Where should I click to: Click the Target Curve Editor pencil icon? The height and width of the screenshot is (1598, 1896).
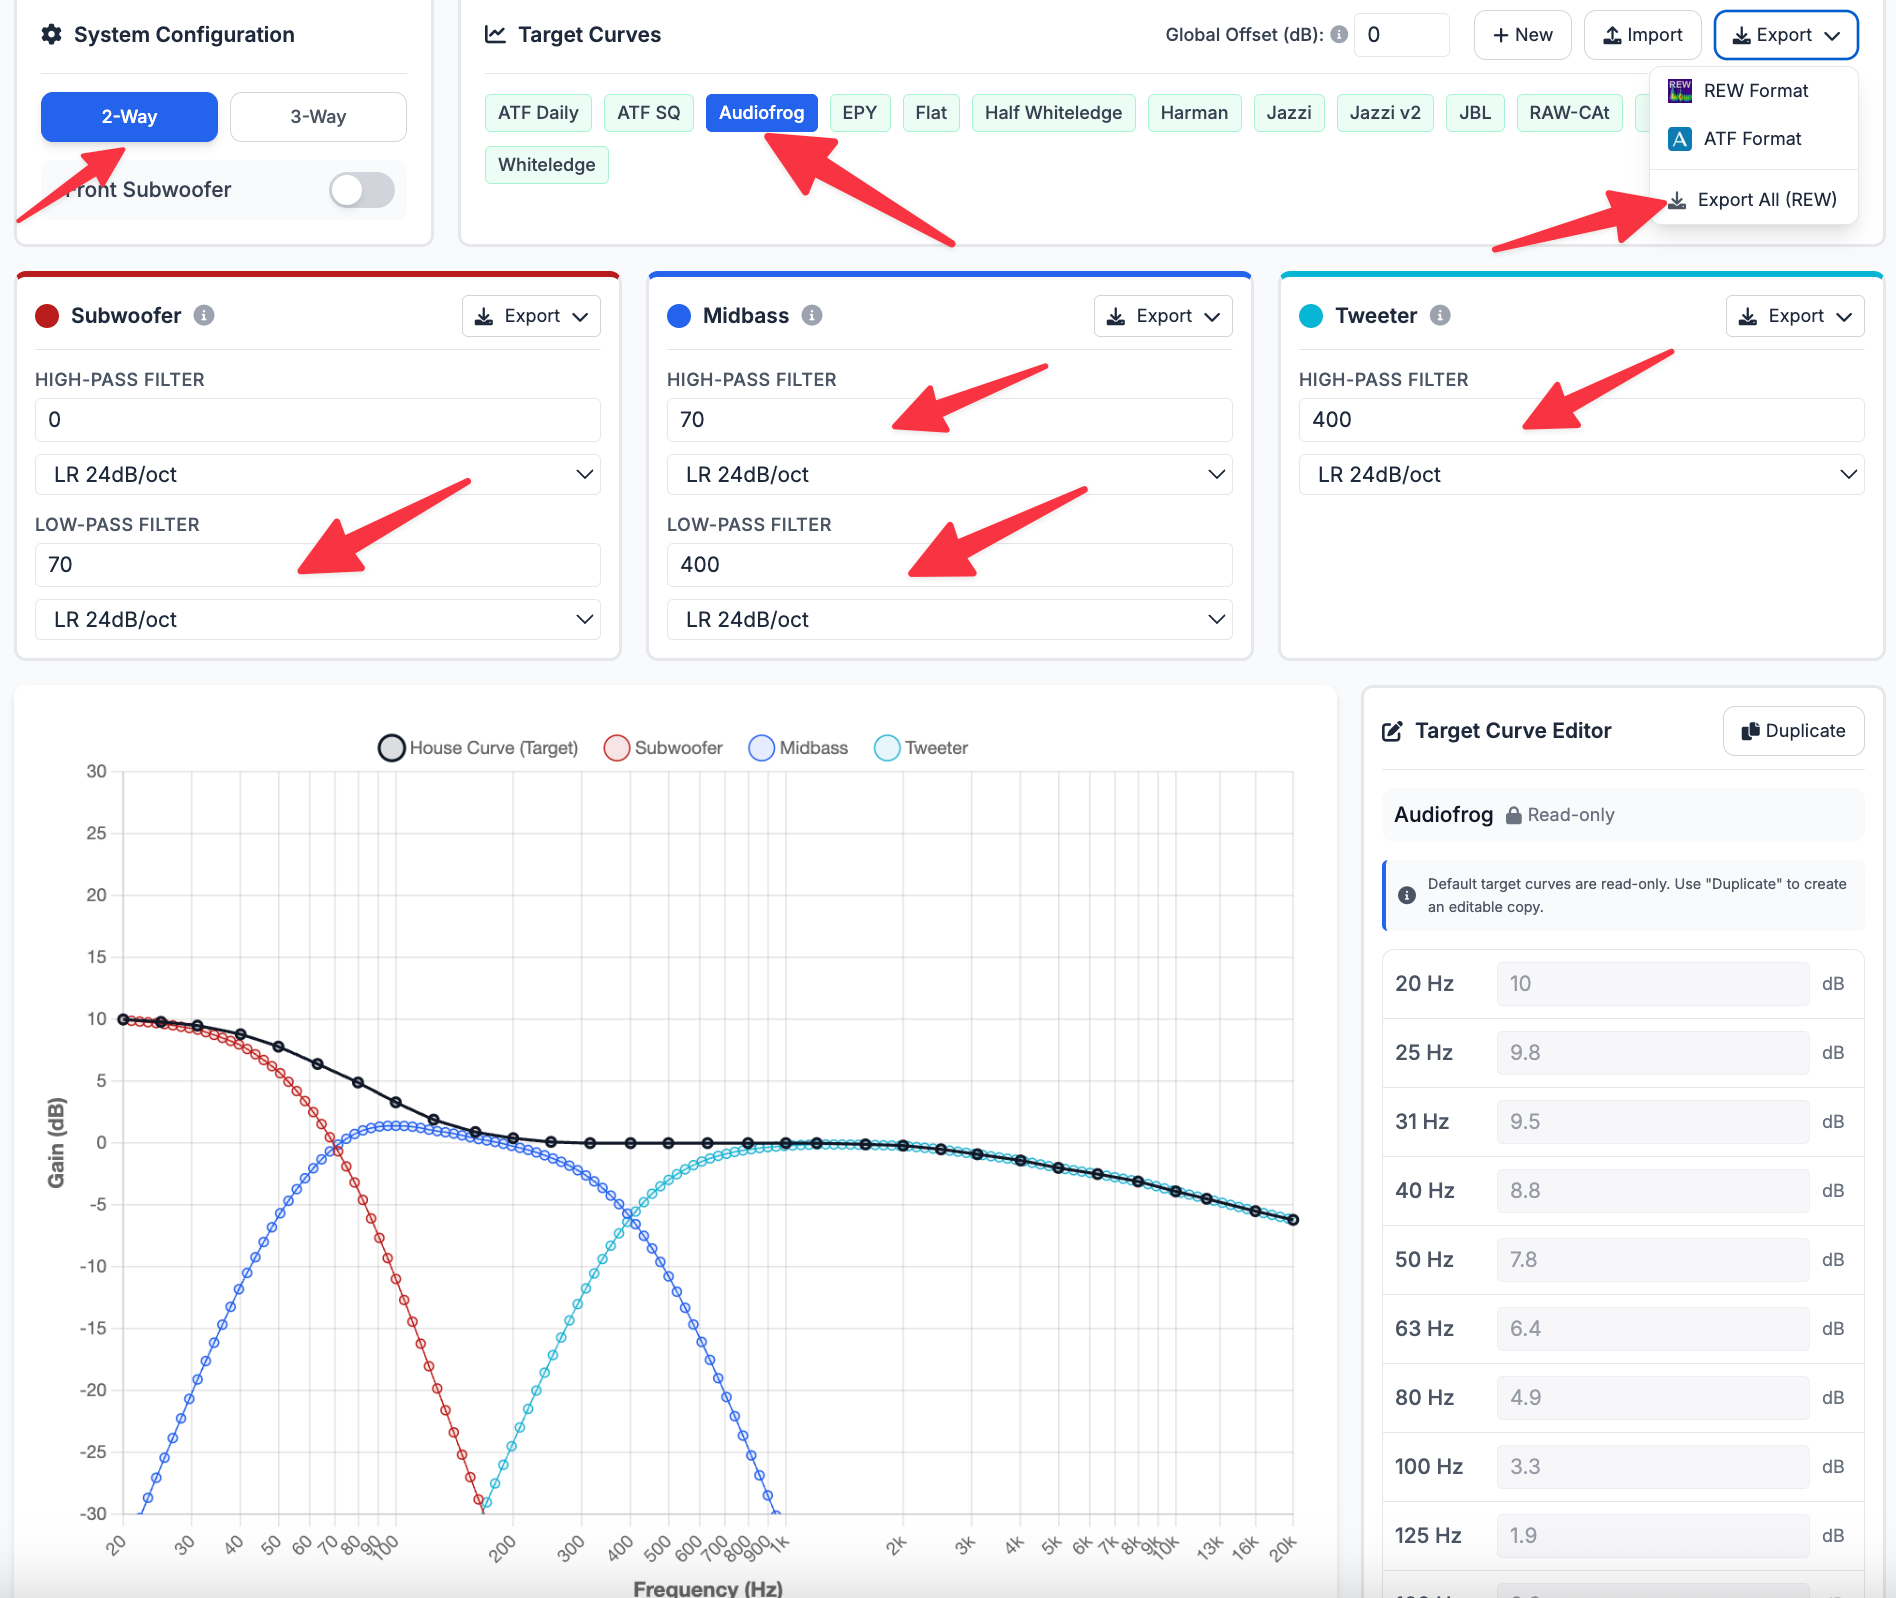pos(1392,731)
